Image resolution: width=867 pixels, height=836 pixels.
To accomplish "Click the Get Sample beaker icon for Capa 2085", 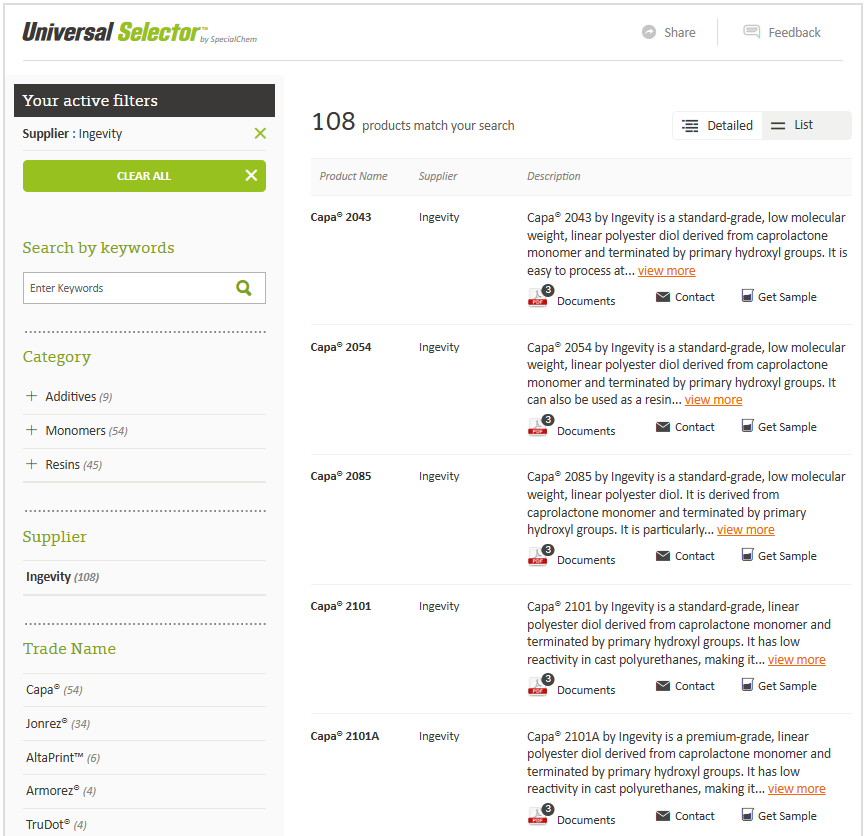I will click(747, 556).
